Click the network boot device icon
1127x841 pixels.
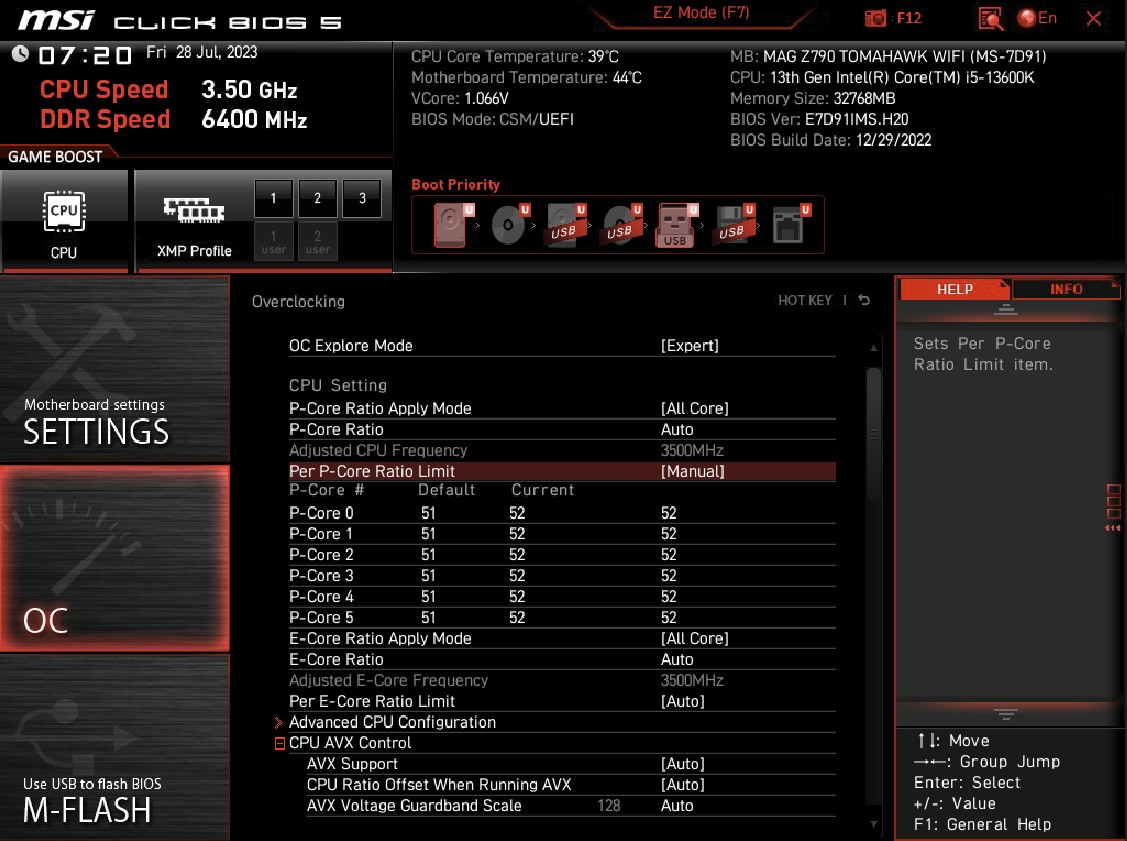[x=791, y=225]
